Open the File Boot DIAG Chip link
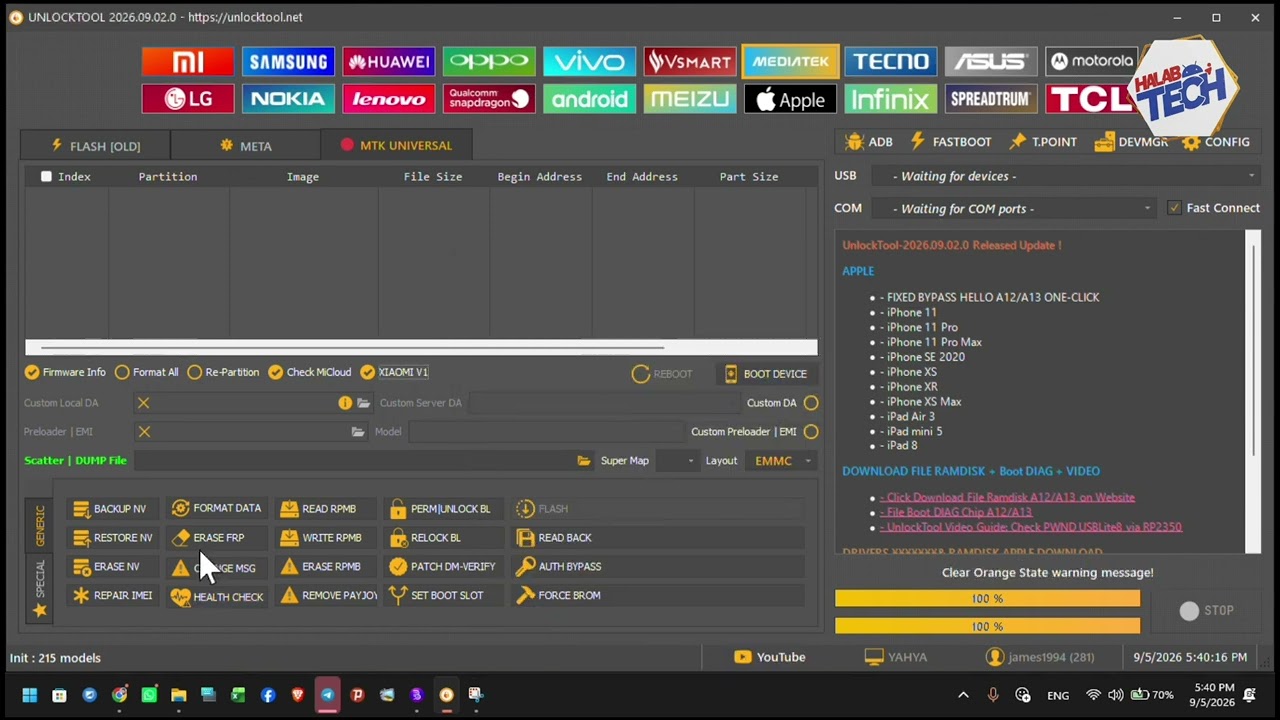1280x720 pixels. click(959, 512)
